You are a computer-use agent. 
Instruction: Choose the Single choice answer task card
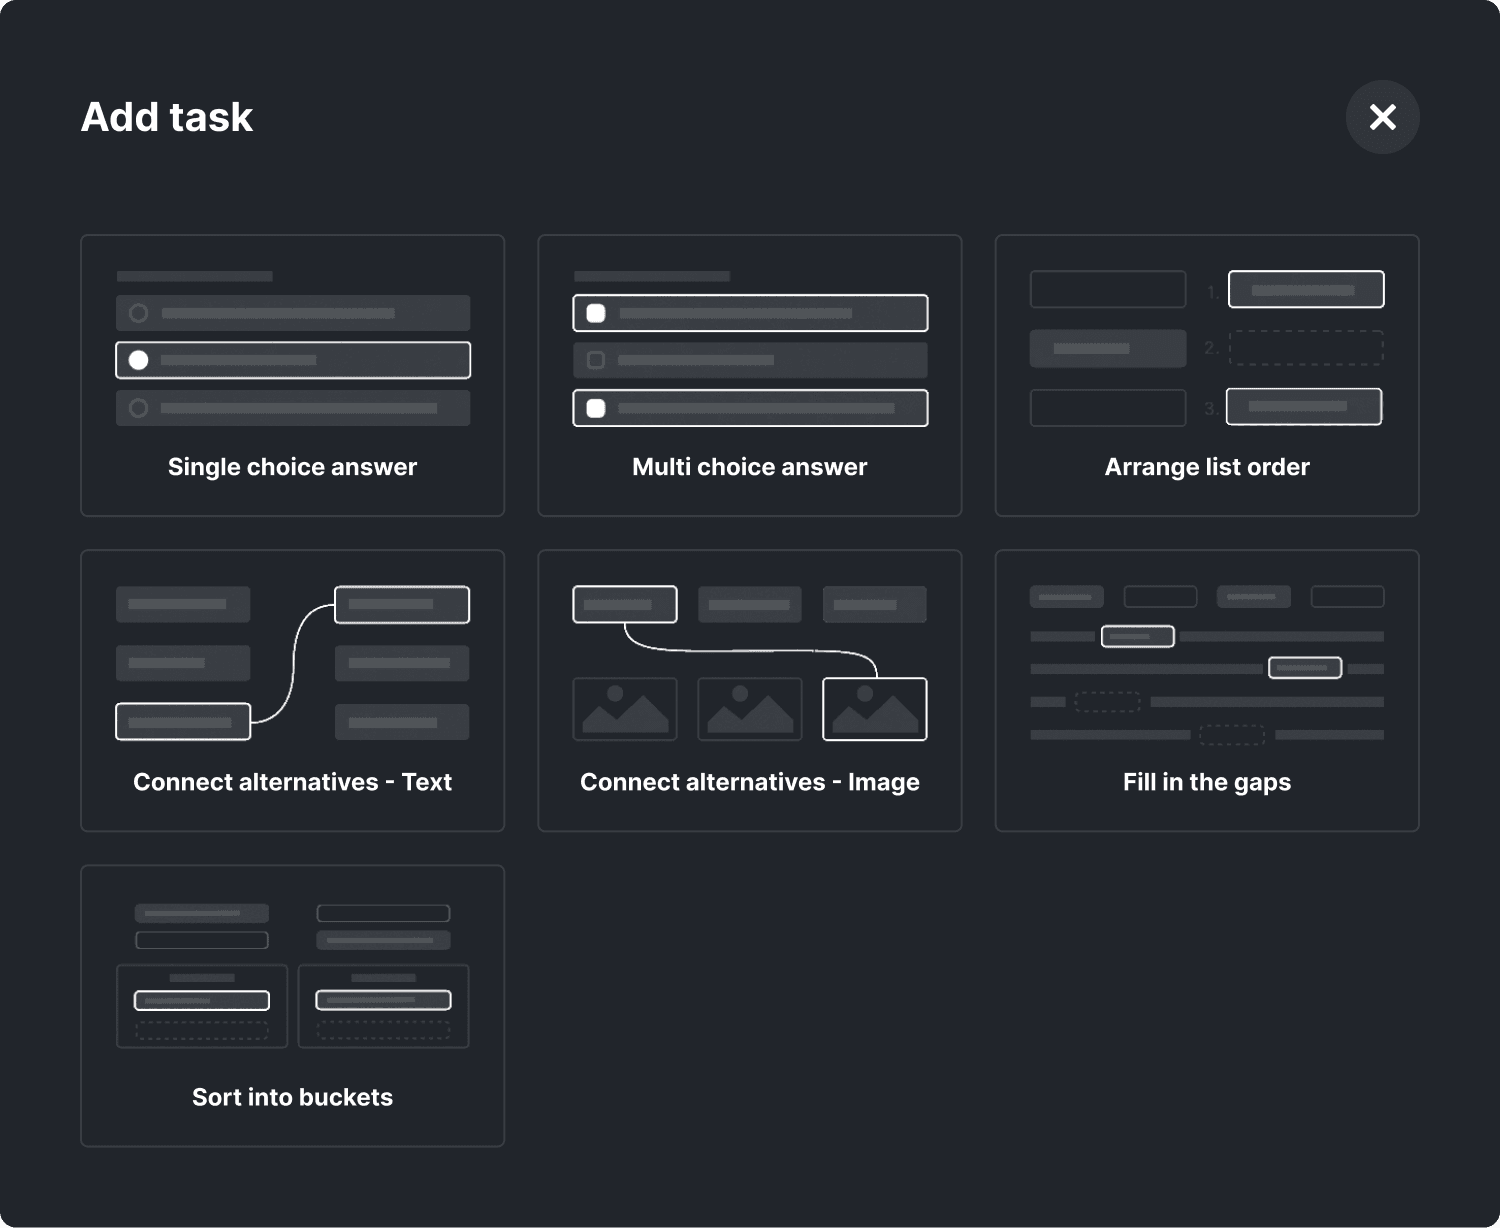(292, 376)
